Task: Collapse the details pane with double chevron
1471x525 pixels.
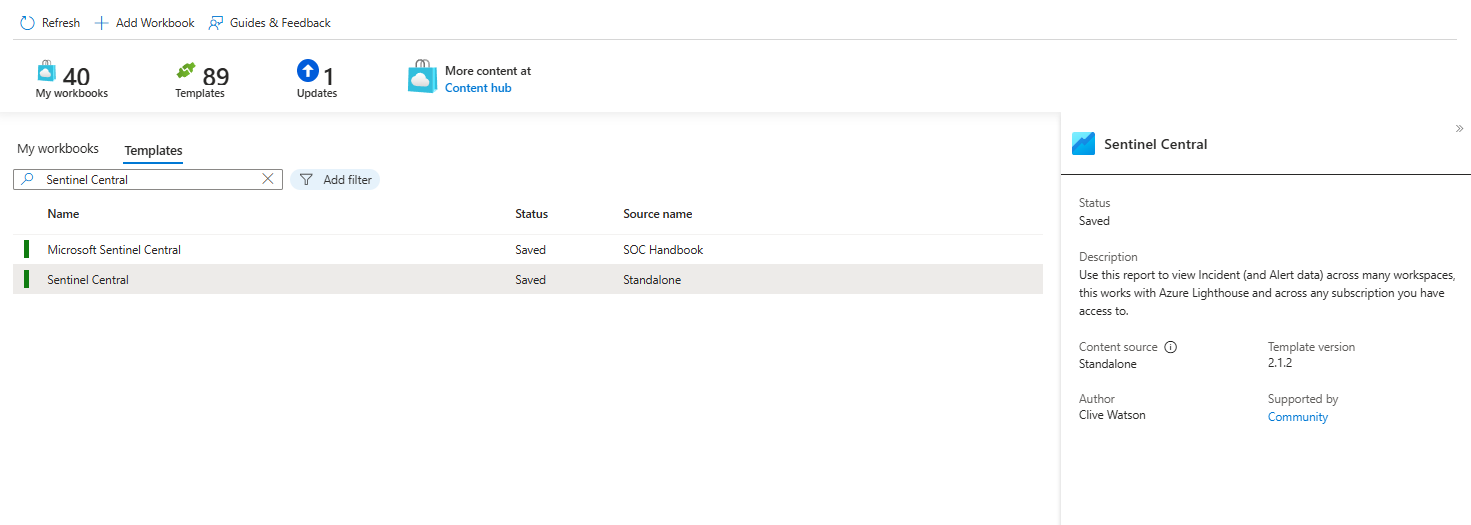Action: point(1459,128)
